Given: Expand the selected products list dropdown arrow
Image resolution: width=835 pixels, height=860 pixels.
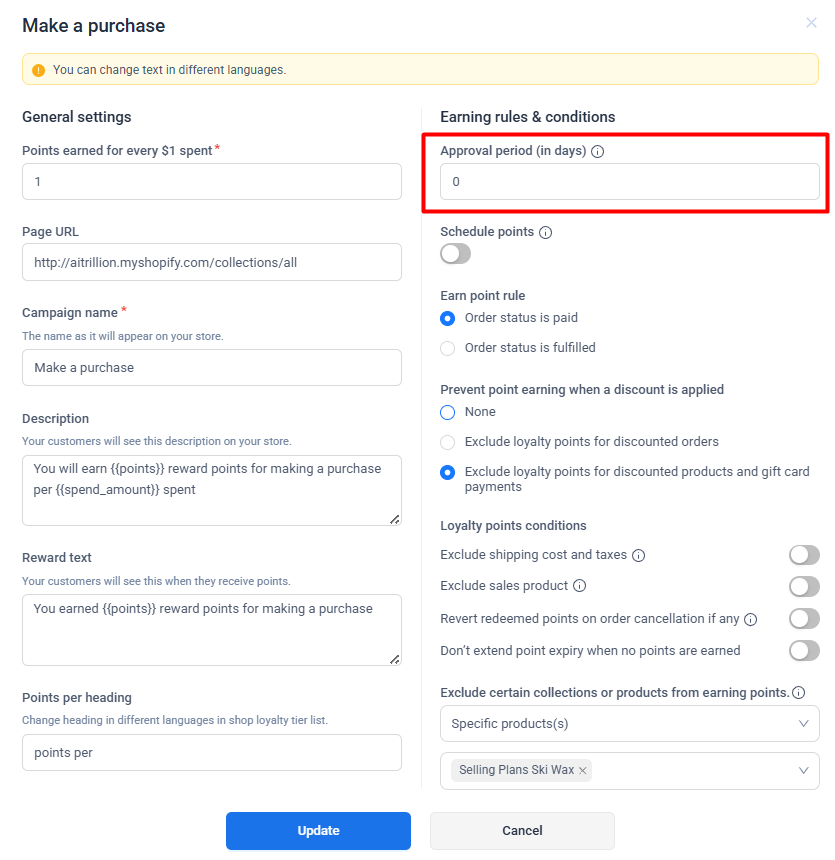Looking at the screenshot, I should (x=803, y=770).
